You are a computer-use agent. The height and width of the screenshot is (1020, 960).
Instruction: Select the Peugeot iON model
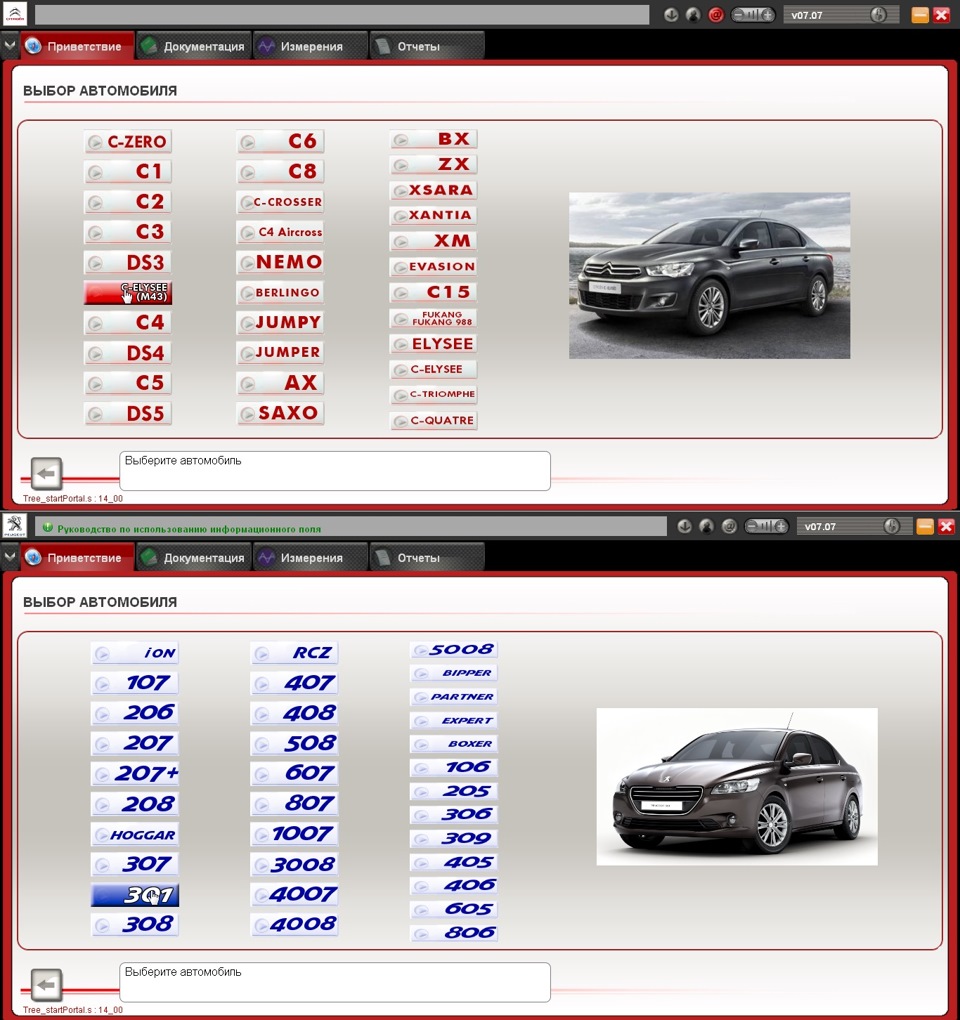point(135,652)
